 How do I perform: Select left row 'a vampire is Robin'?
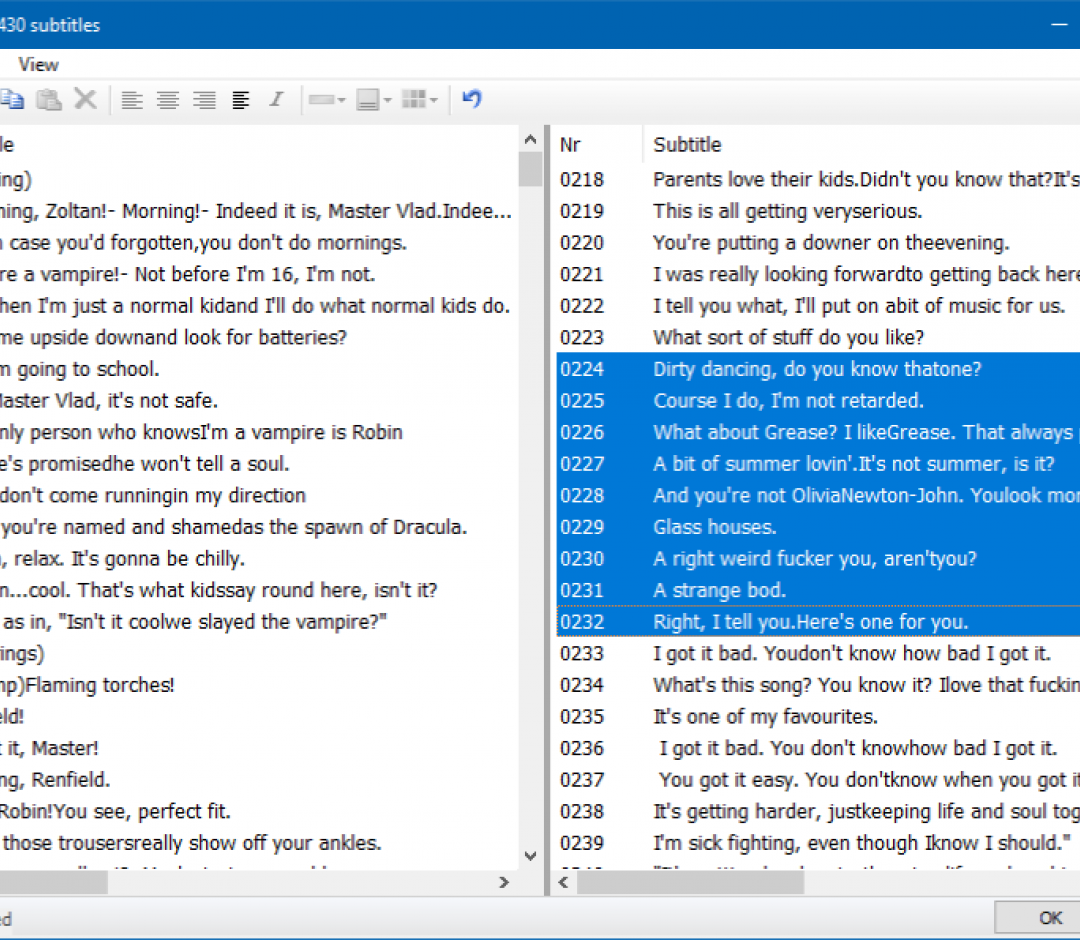[259, 433]
